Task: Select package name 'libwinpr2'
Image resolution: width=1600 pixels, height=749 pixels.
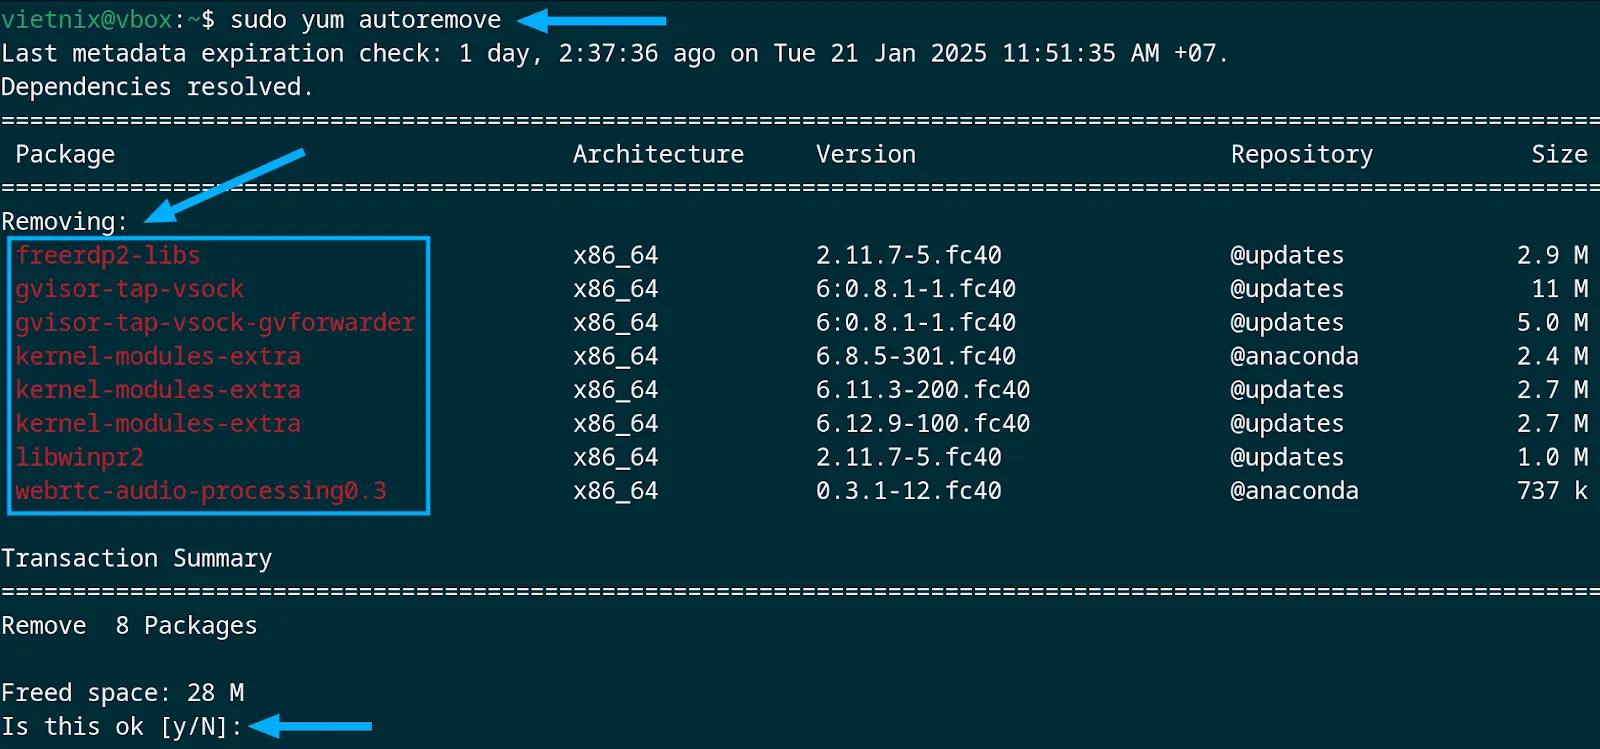Action: 79,458
